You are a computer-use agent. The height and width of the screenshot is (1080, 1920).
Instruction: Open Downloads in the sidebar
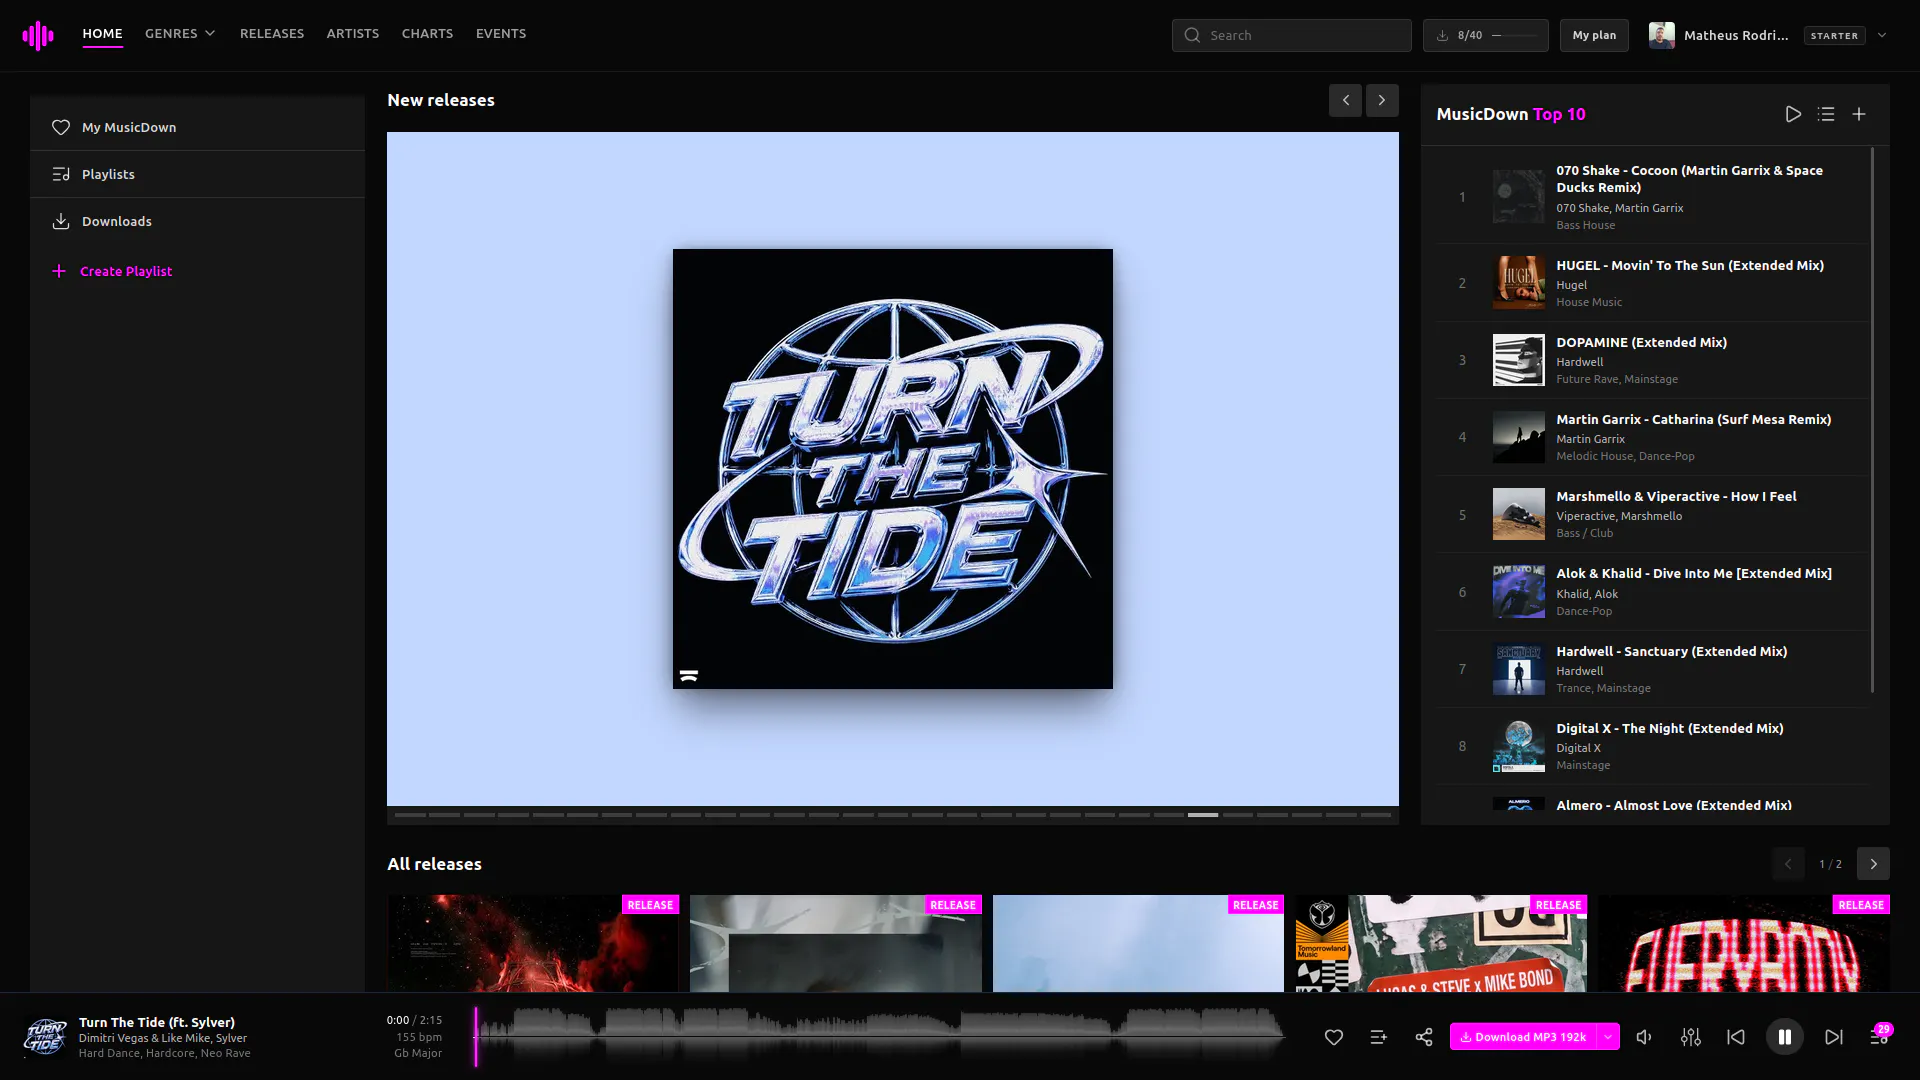(x=197, y=221)
